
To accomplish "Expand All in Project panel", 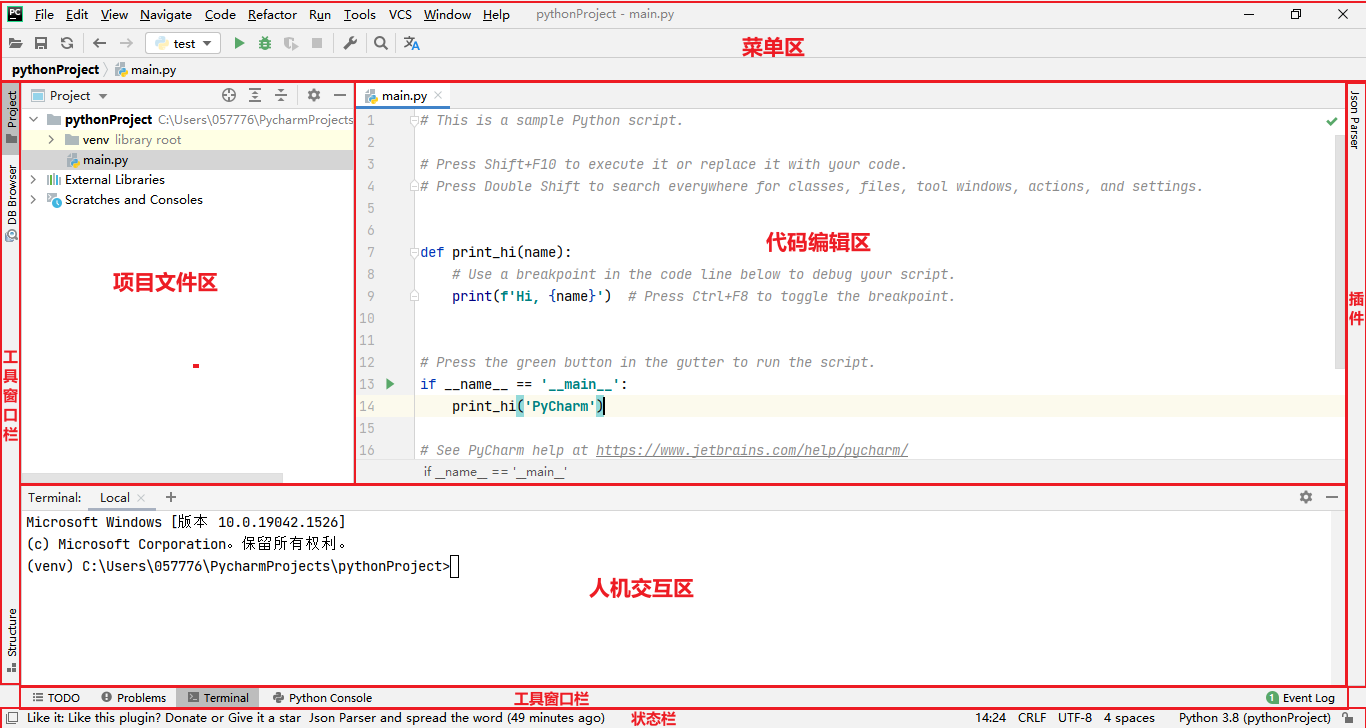I will click(x=254, y=95).
